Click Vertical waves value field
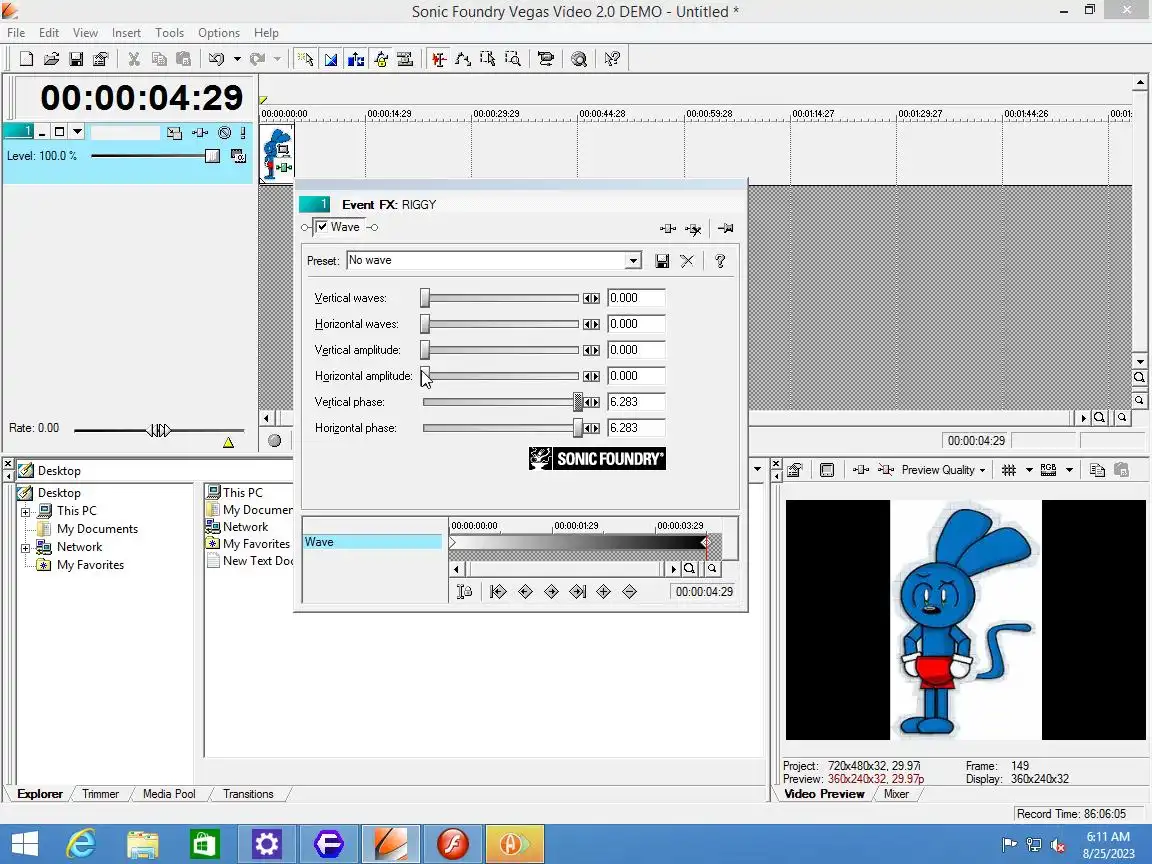1152x864 pixels. coord(636,298)
